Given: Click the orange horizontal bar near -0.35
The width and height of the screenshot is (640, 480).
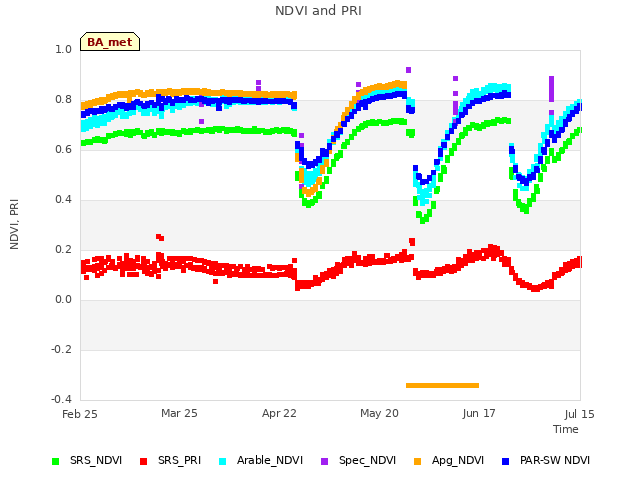Looking at the screenshot, I should [x=442, y=385].
